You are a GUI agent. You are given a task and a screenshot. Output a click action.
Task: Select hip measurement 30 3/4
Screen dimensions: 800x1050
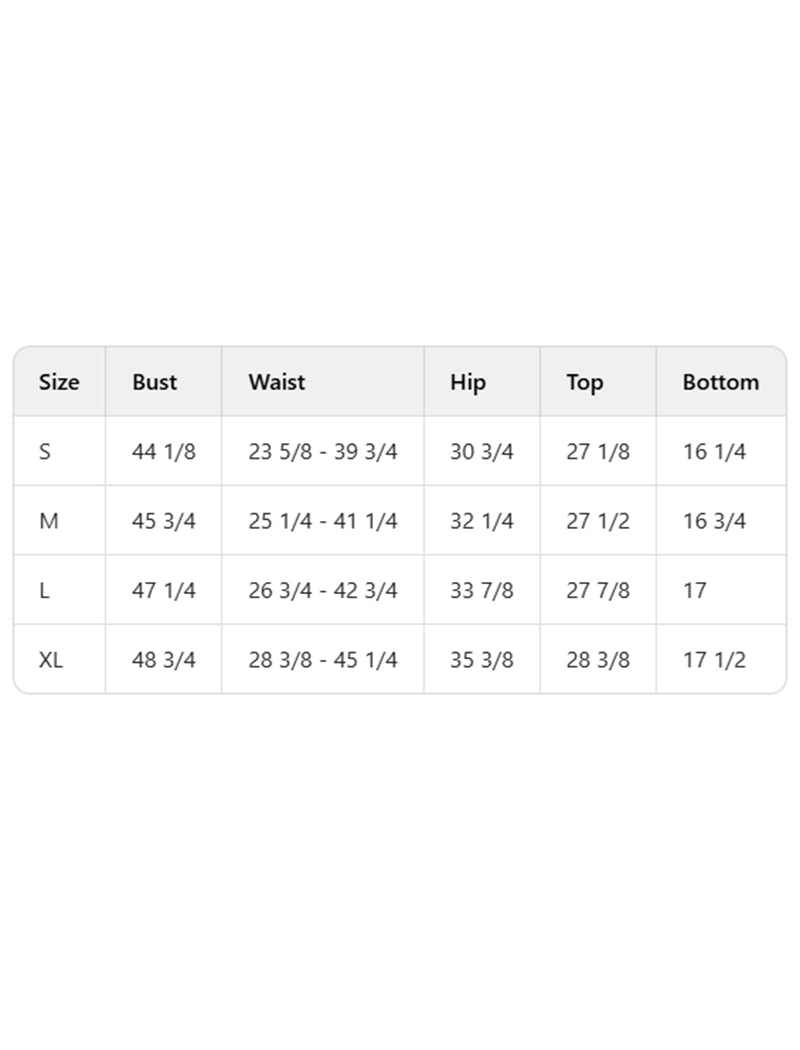(482, 452)
